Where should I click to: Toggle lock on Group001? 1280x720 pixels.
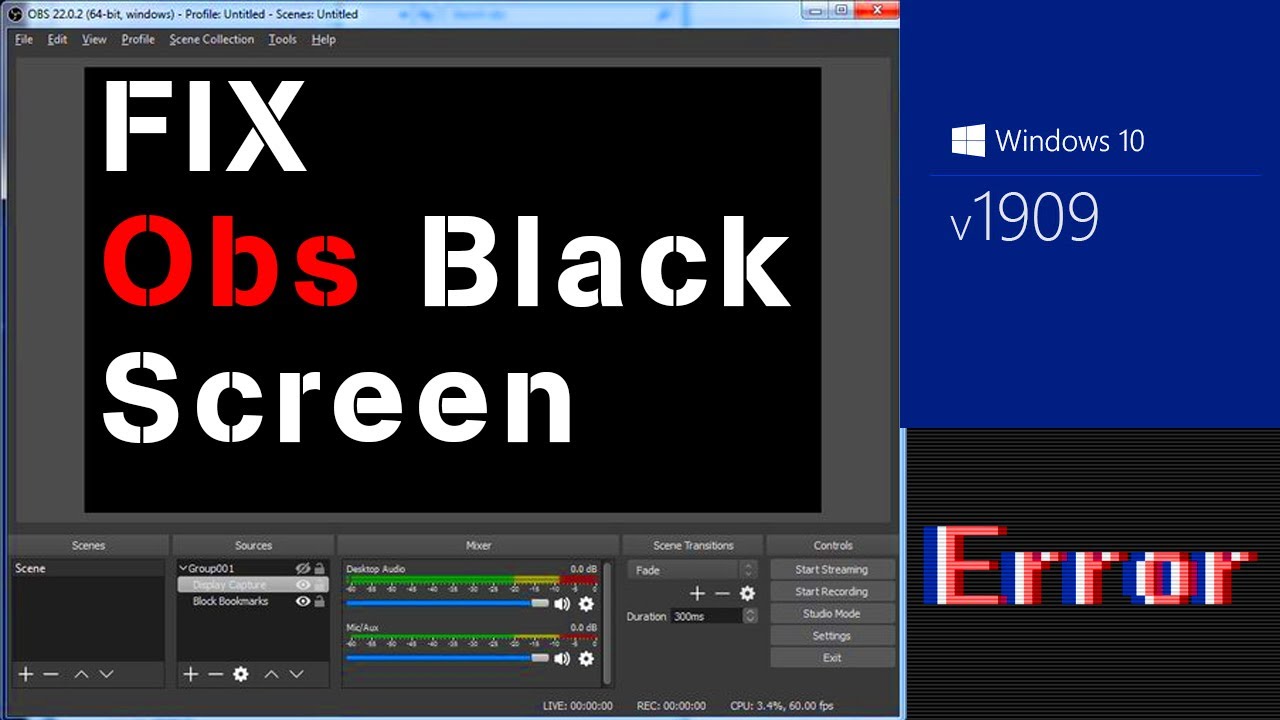pyautogui.click(x=320, y=568)
